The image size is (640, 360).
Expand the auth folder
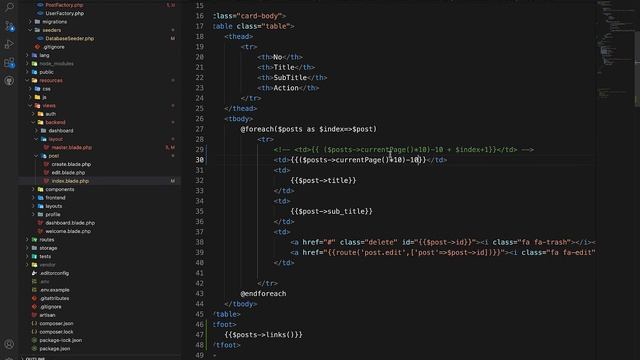pos(33,114)
